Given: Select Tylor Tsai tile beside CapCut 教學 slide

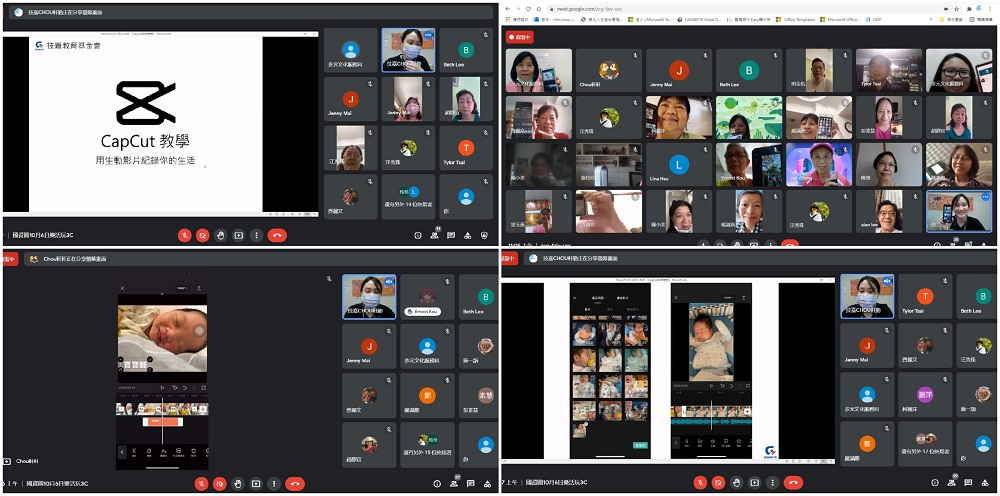Looking at the screenshot, I should (x=466, y=148).
